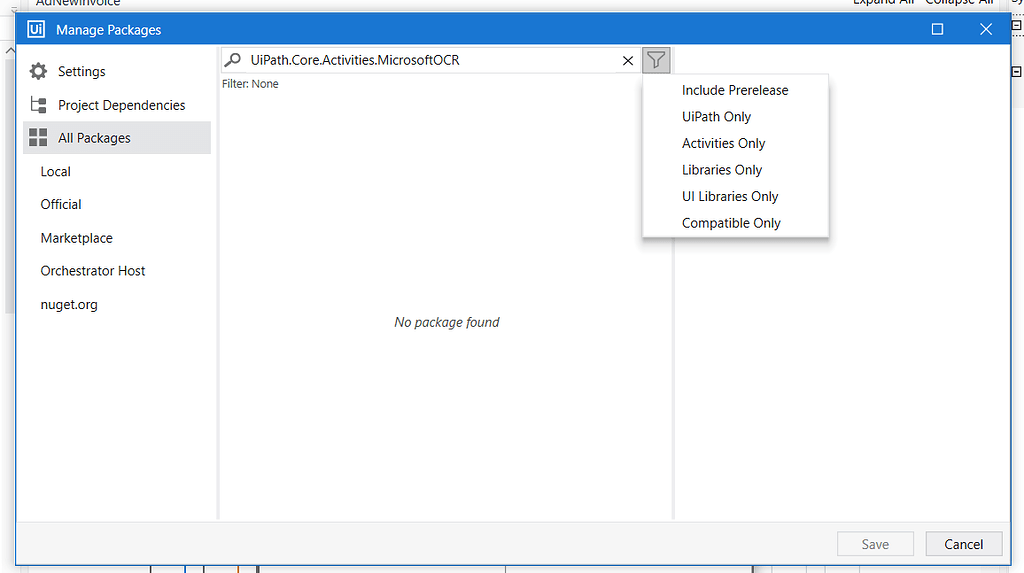Viewport: 1024px width, 573px height.
Task: Click the Cancel button
Action: coord(963,544)
